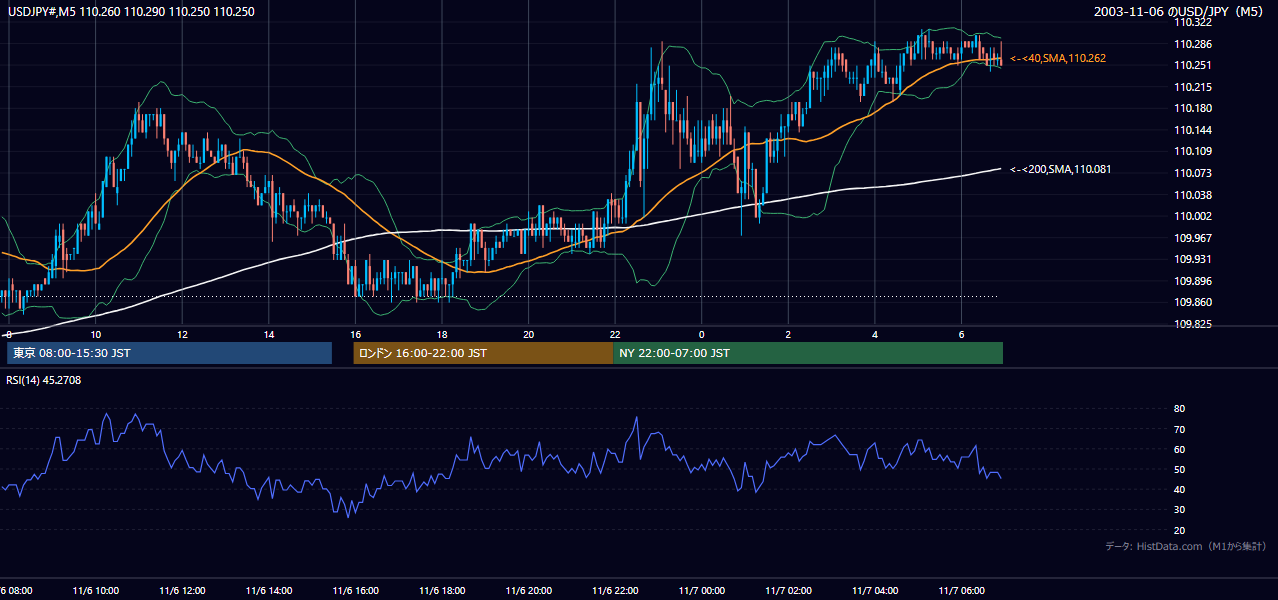The width and height of the screenshot is (1278, 600).
Task: Click the price axis value 110.286
Action: pos(1194,44)
